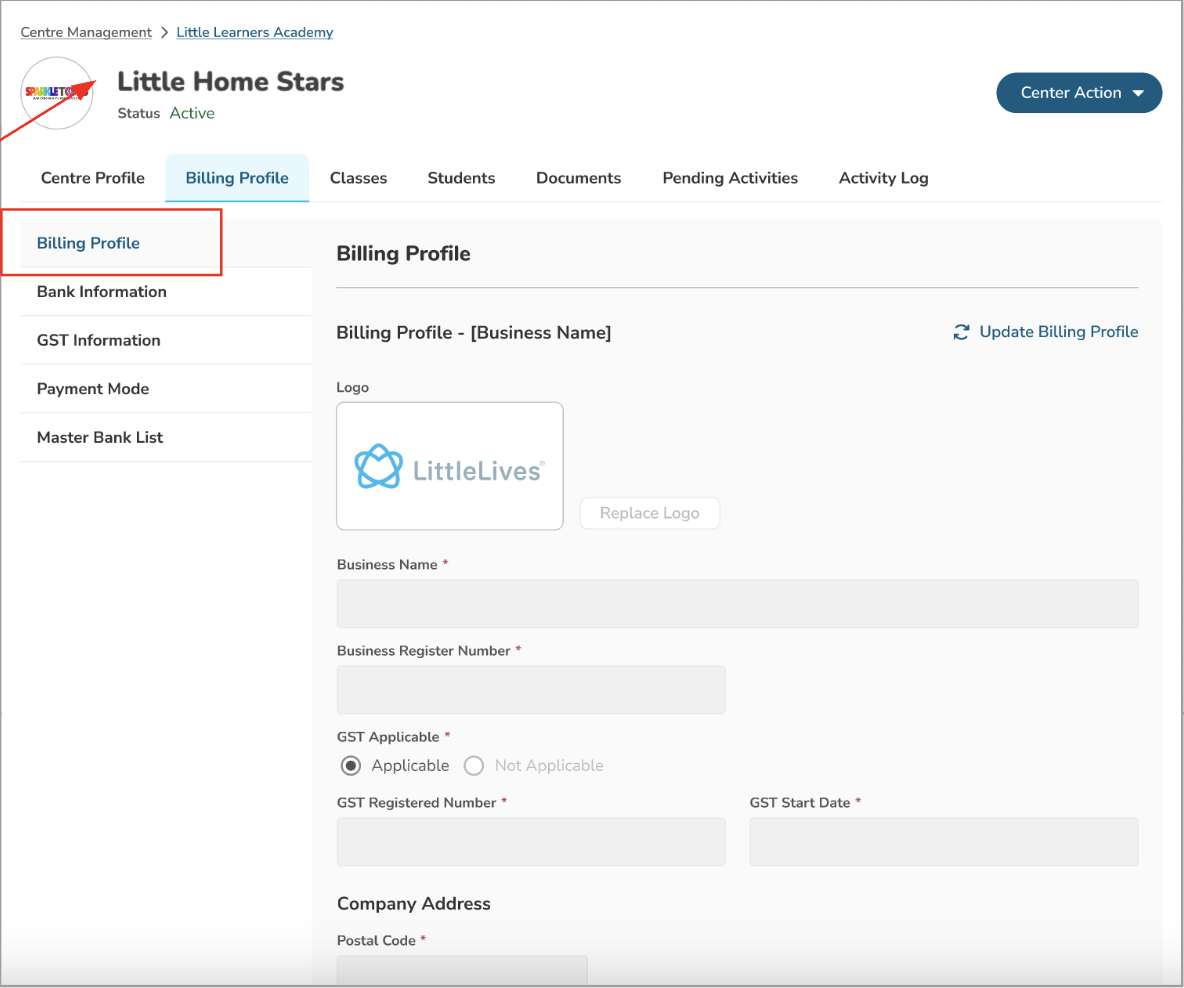Open the Center Action dropdown
This screenshot has height=988, width=1184.
click(1079, 93)
